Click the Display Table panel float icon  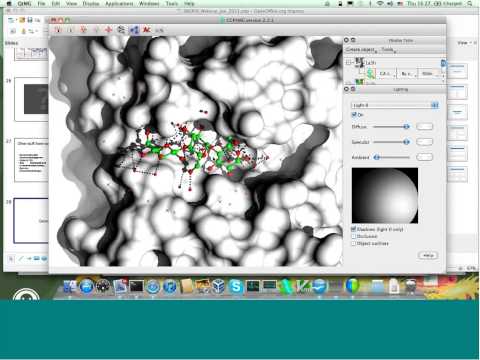tap(353, 40)
